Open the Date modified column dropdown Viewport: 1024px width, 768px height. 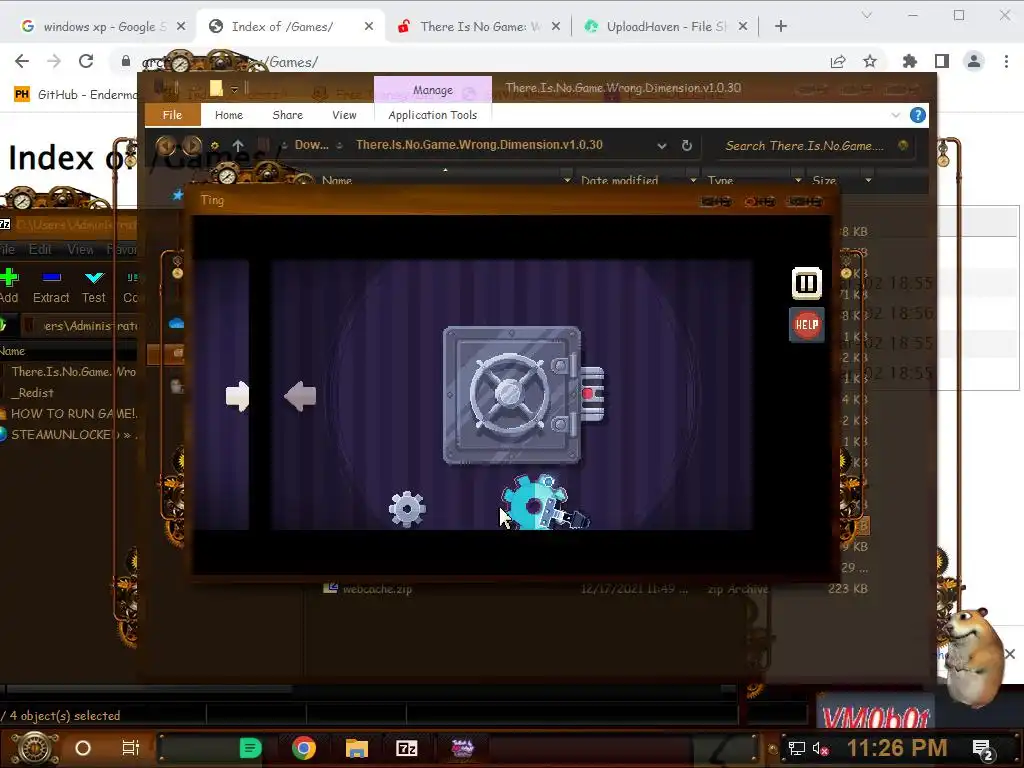(693, 180)
